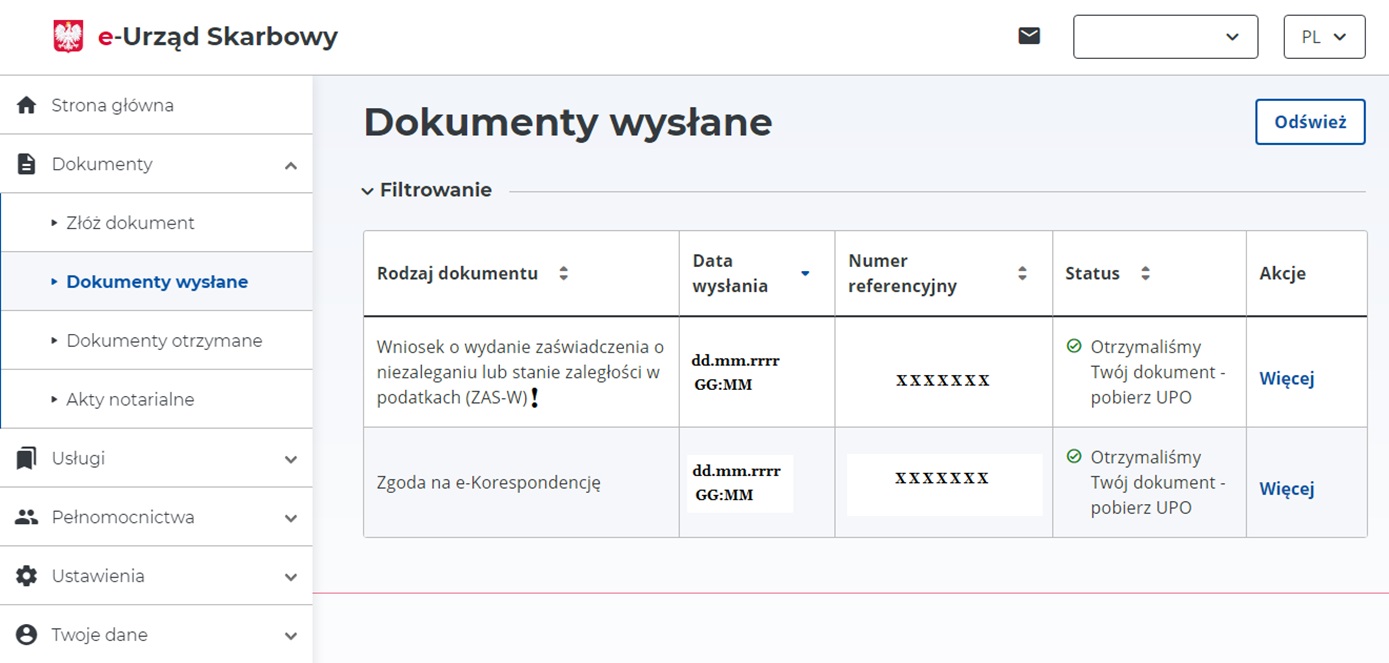
Task: Collapse the Filtrowanie section
Action: (x=368, y=190)
